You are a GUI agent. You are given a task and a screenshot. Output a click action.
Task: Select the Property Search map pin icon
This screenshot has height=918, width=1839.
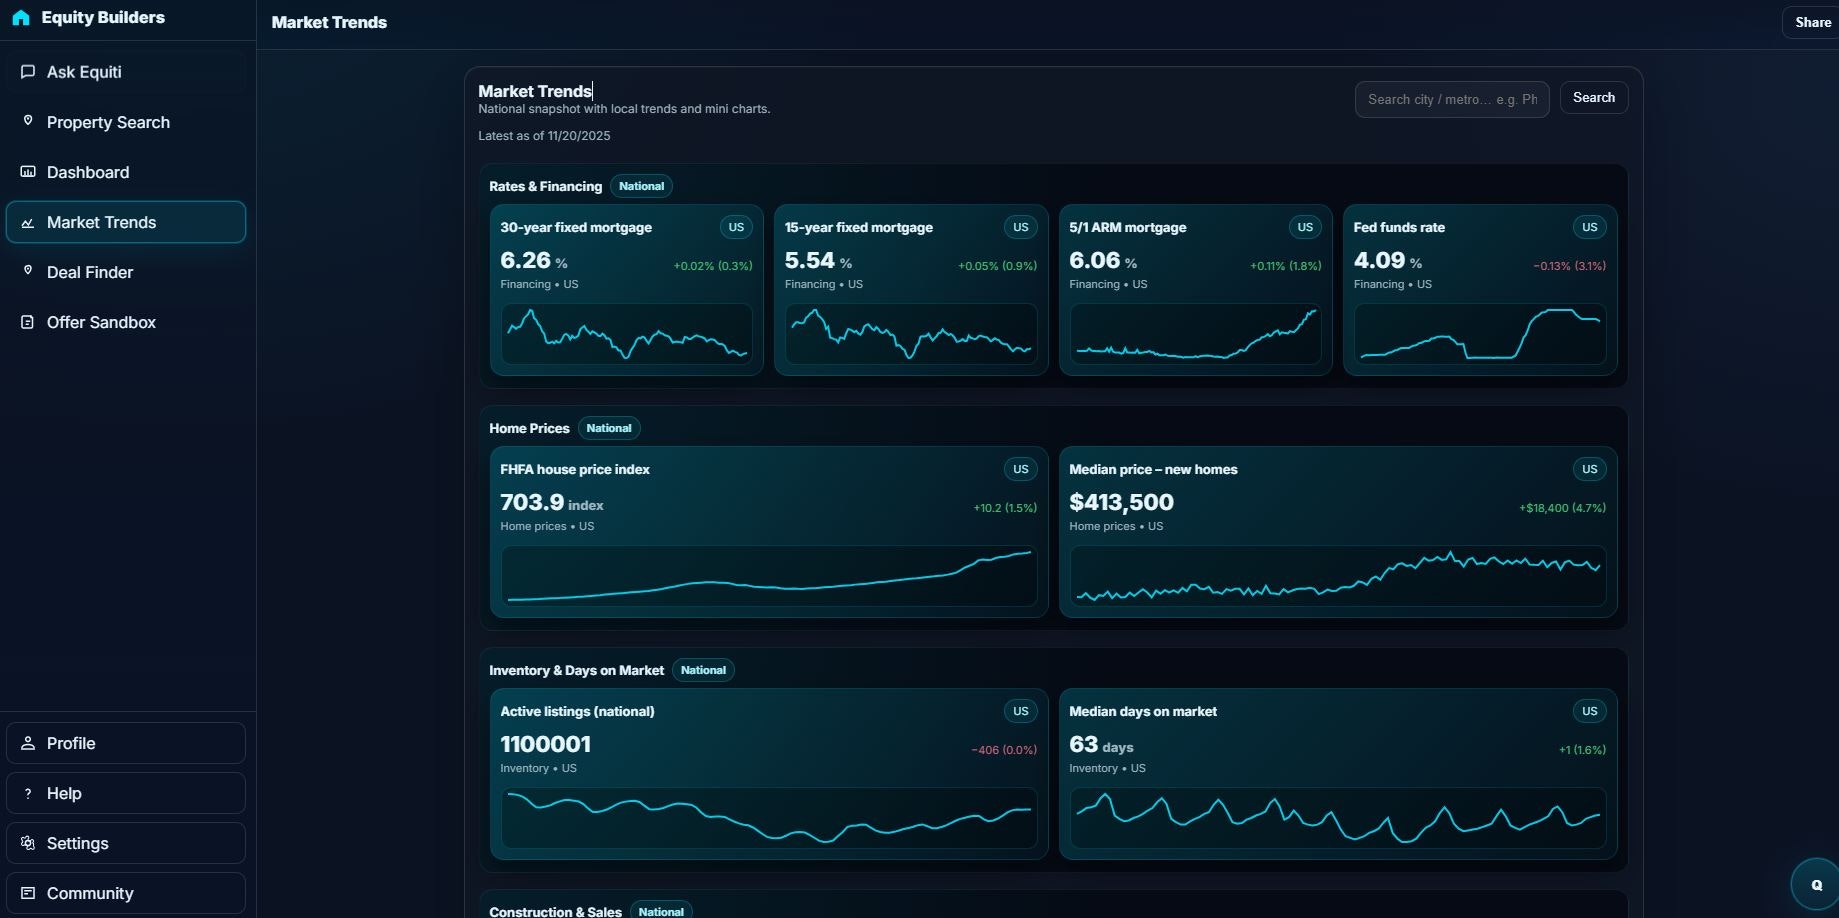pyautogui.click(x=27, y=120)
